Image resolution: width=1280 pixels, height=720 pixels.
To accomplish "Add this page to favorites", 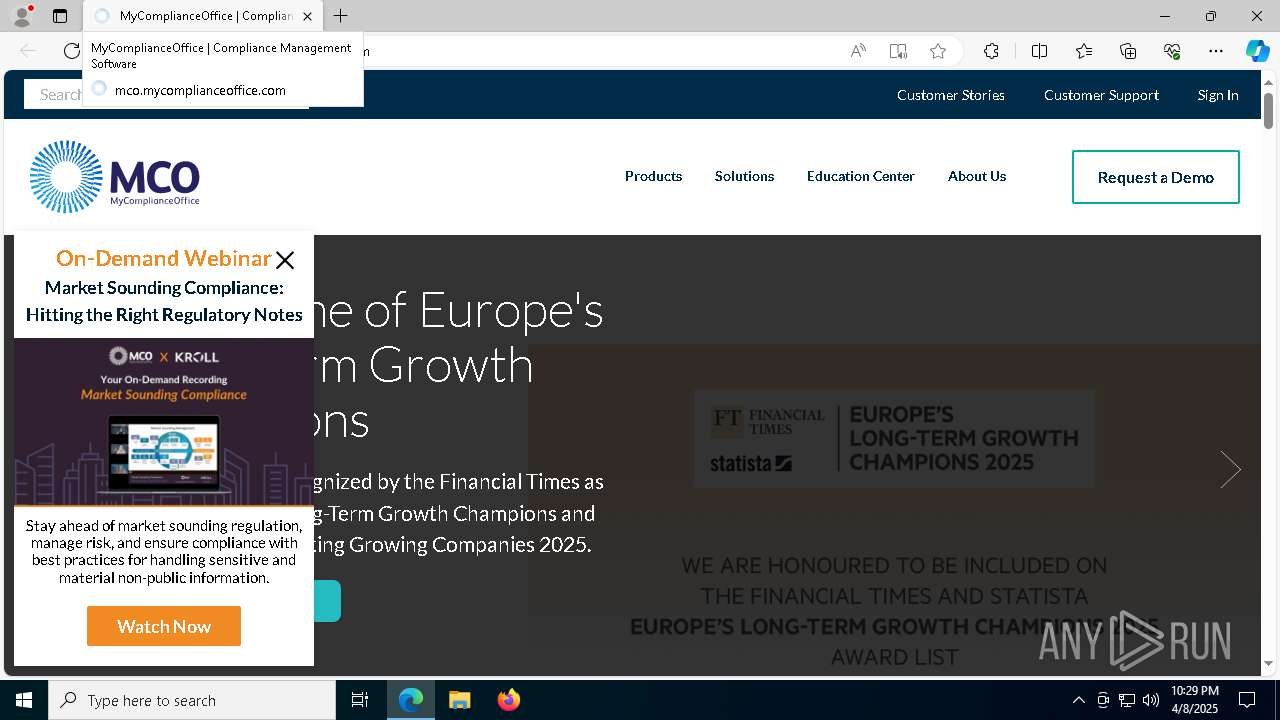I will coord(938,51).
